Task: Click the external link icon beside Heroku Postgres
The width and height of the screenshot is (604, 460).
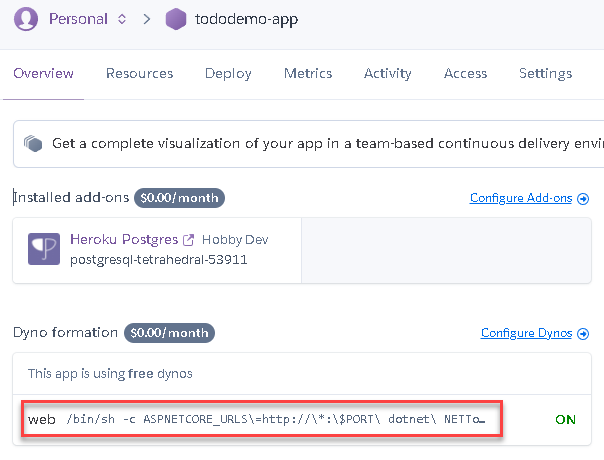Action: point(188,240)
